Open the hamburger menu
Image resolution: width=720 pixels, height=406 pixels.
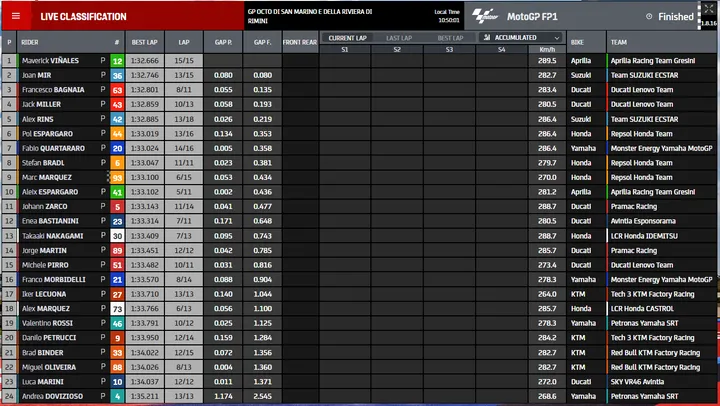coord(16,16)
